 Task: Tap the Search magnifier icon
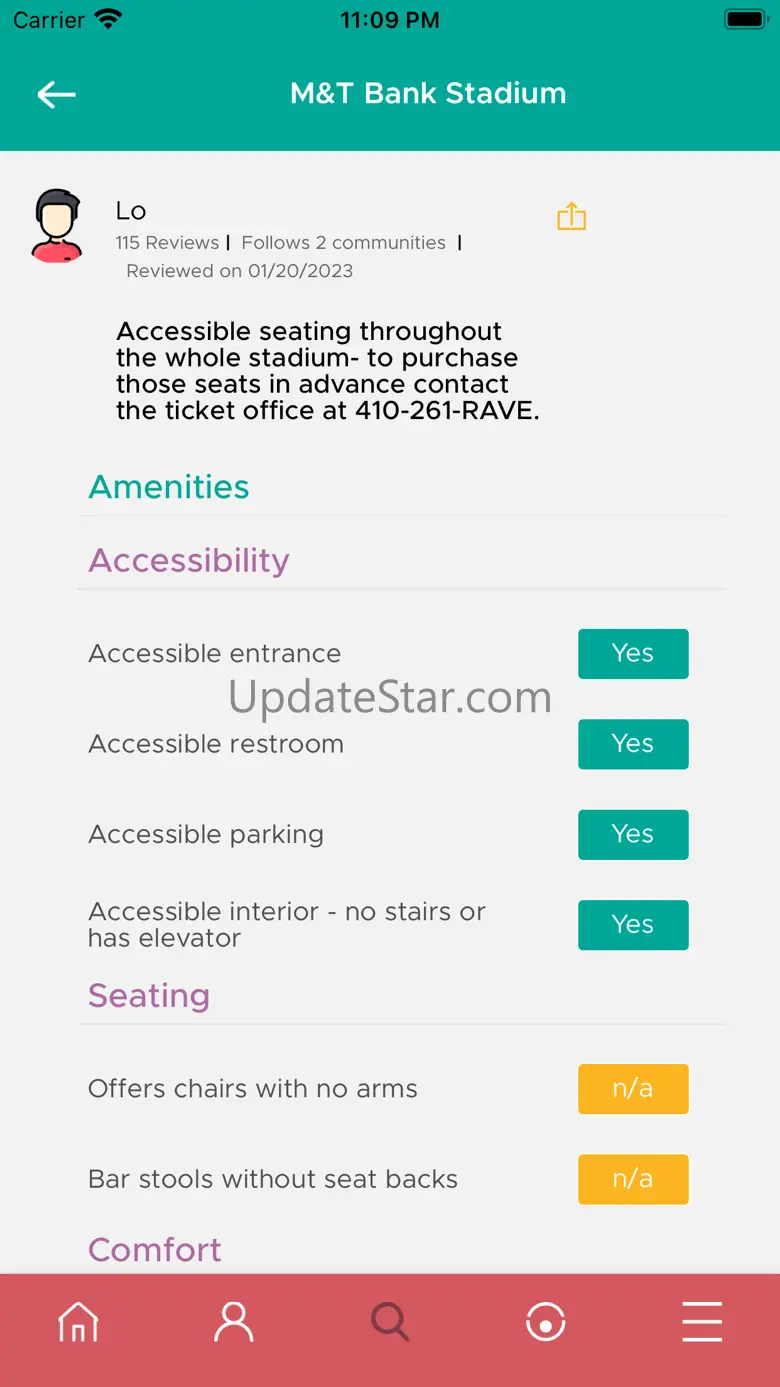point(390,1322)
